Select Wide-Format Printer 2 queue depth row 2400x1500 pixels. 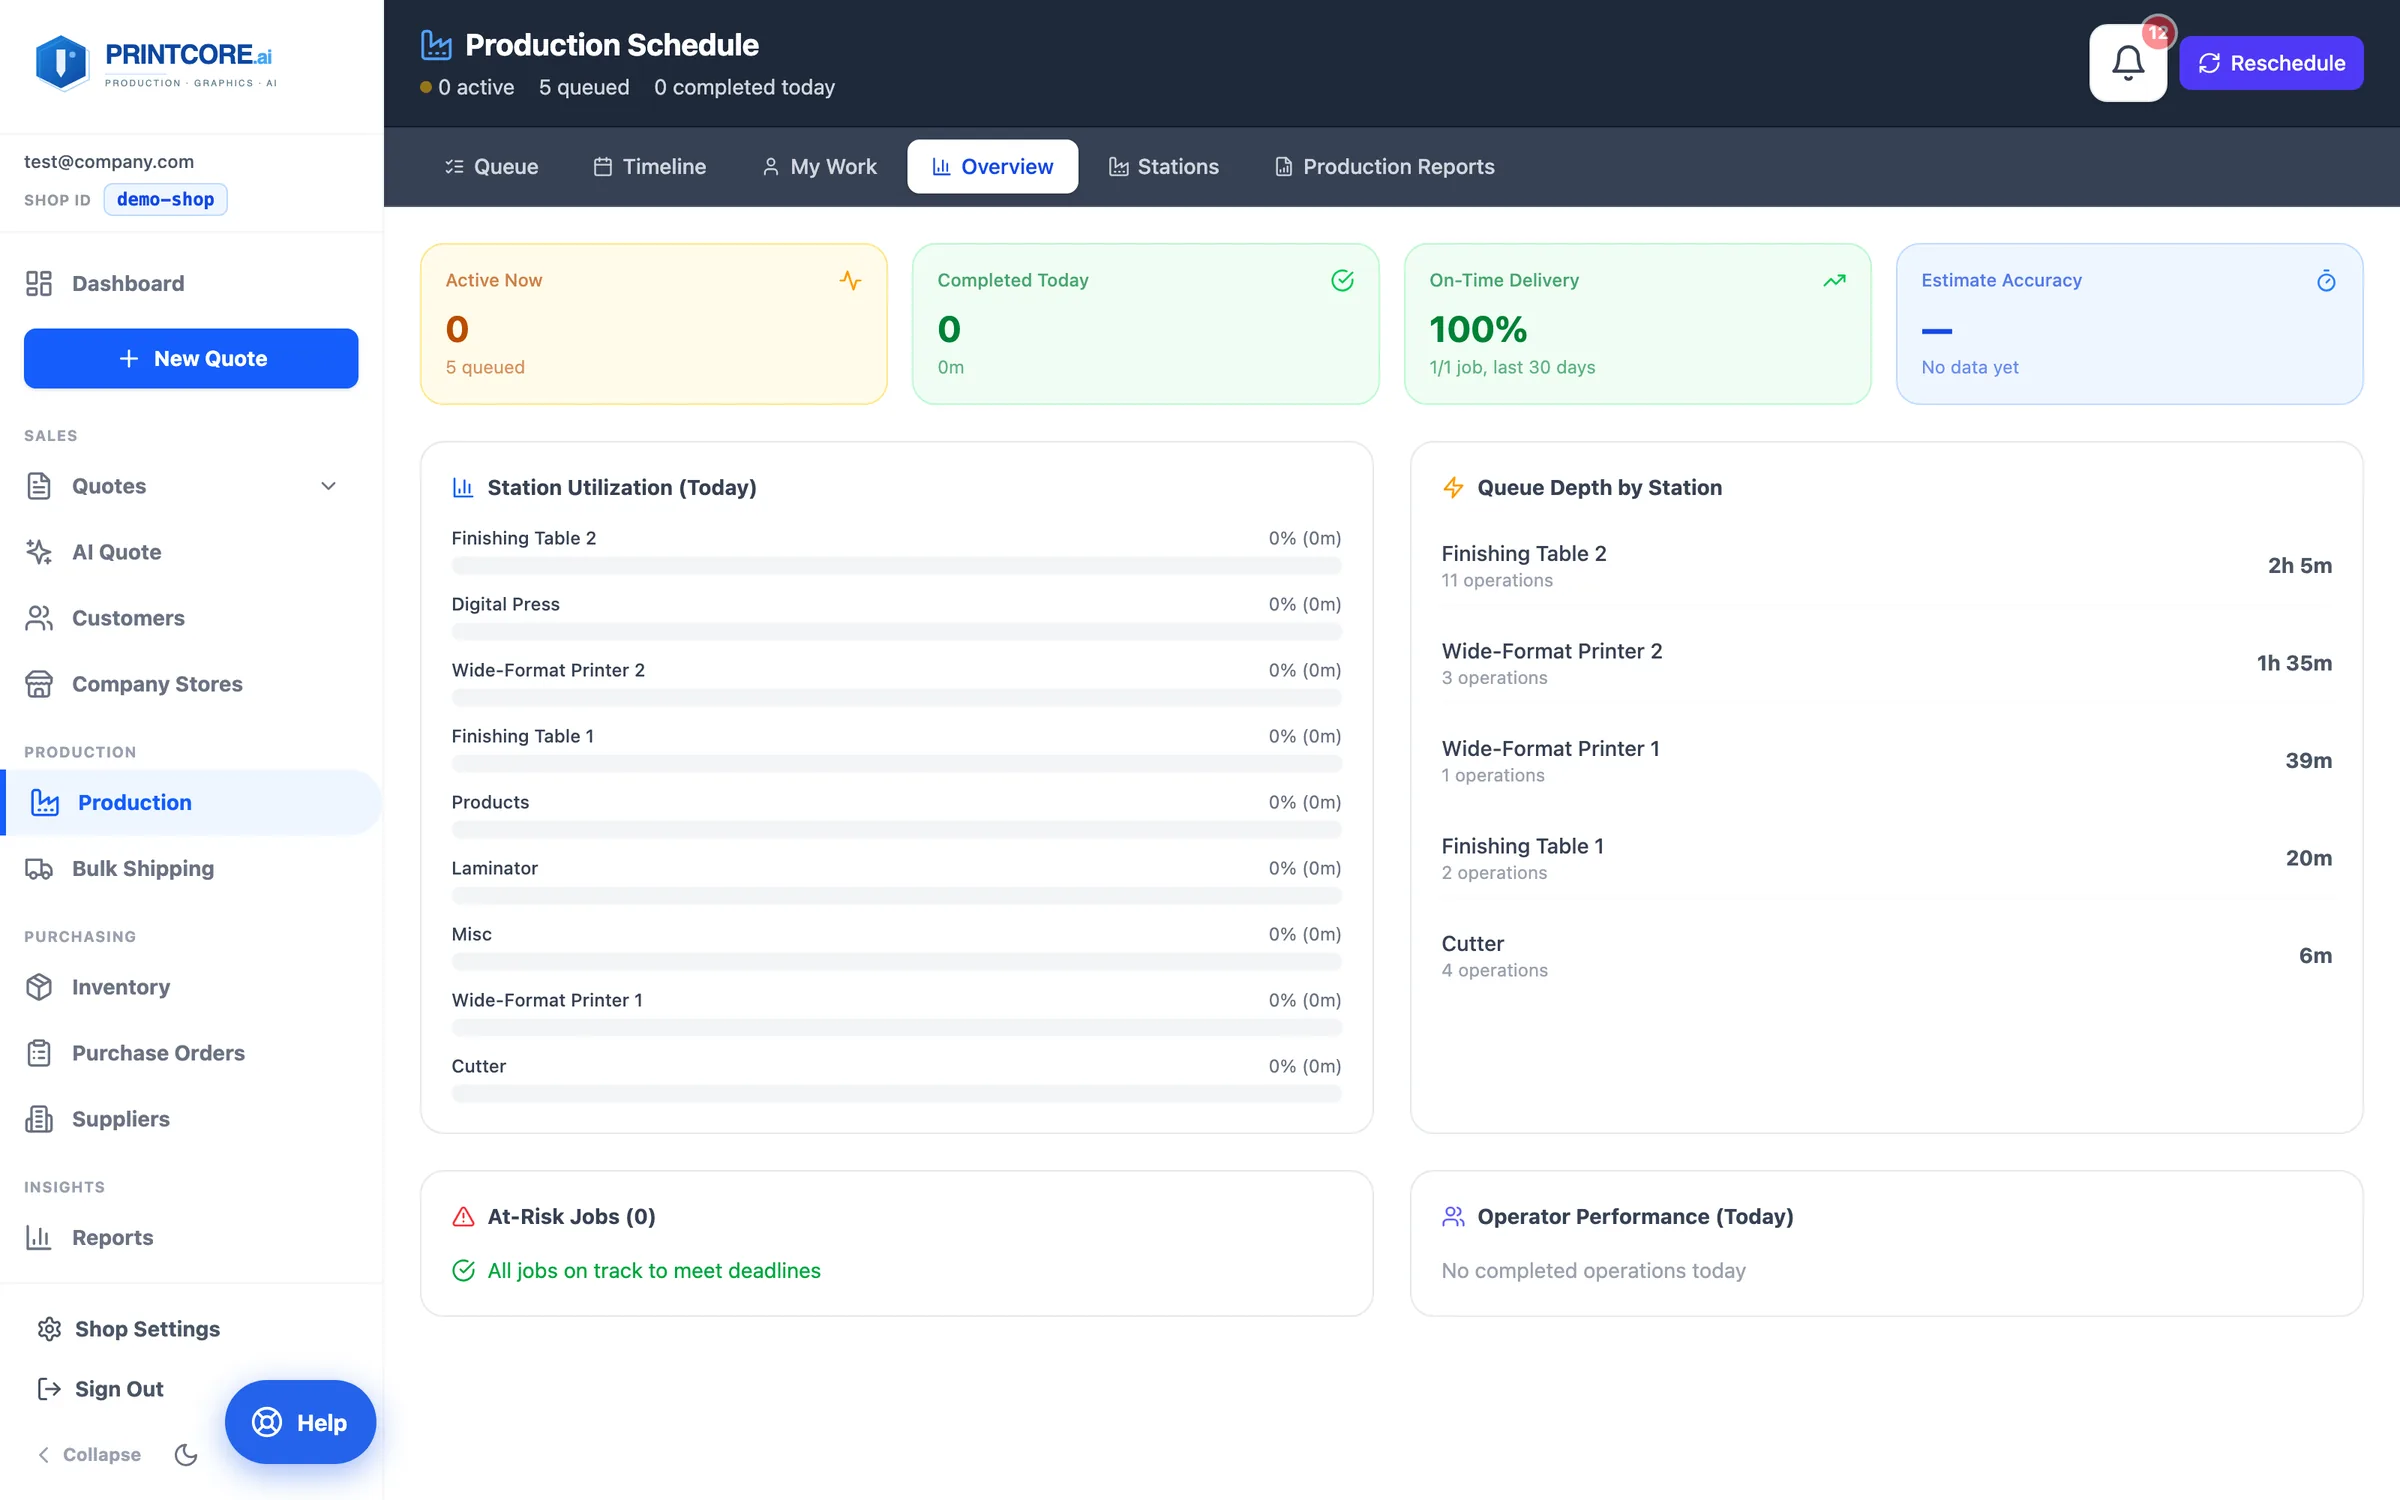tap(1886, 663)
